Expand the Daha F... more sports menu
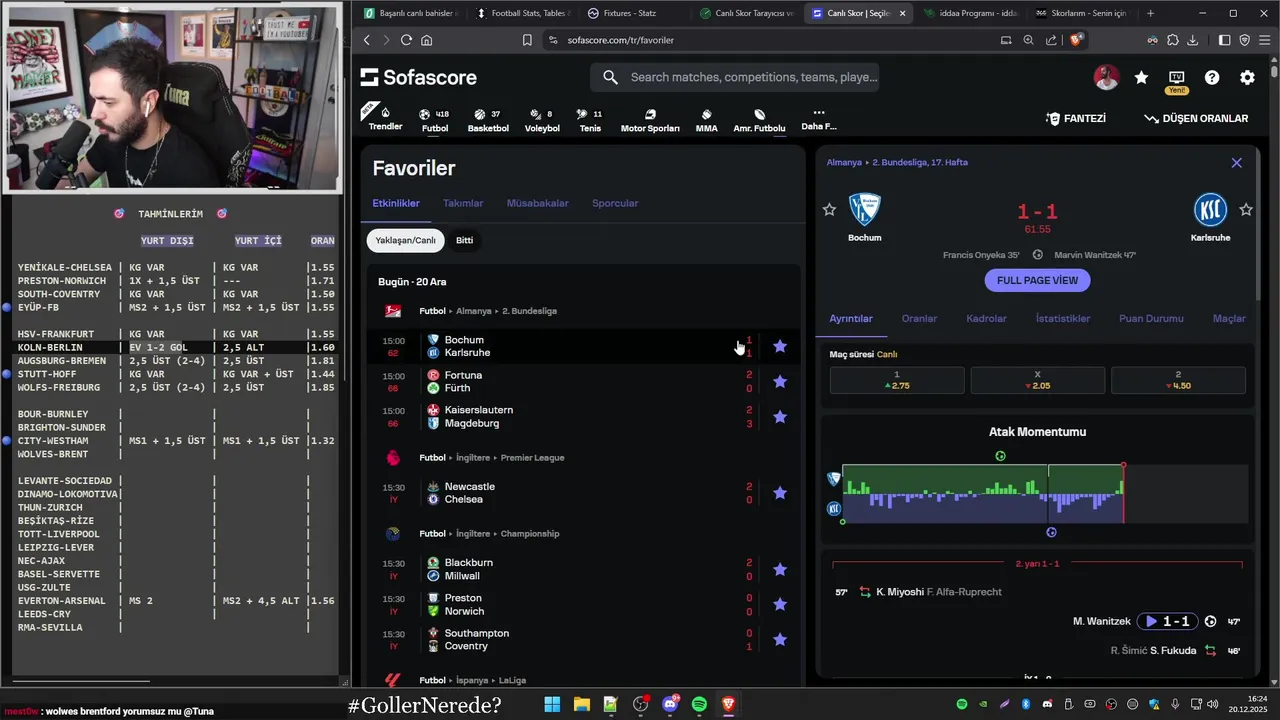 point(818,120)
